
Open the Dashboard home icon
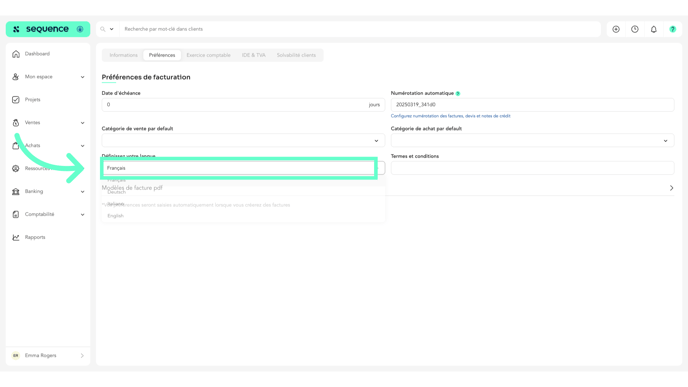coord(16,54)
